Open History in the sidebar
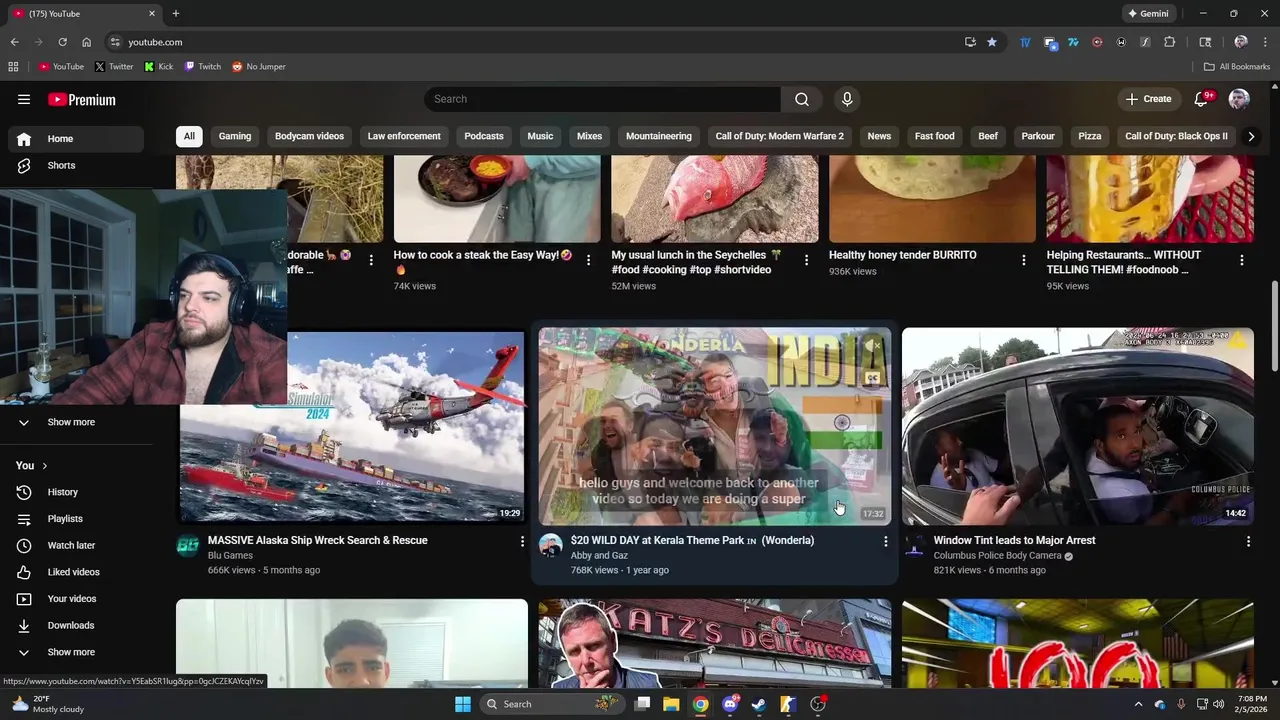 click(76, 492)
